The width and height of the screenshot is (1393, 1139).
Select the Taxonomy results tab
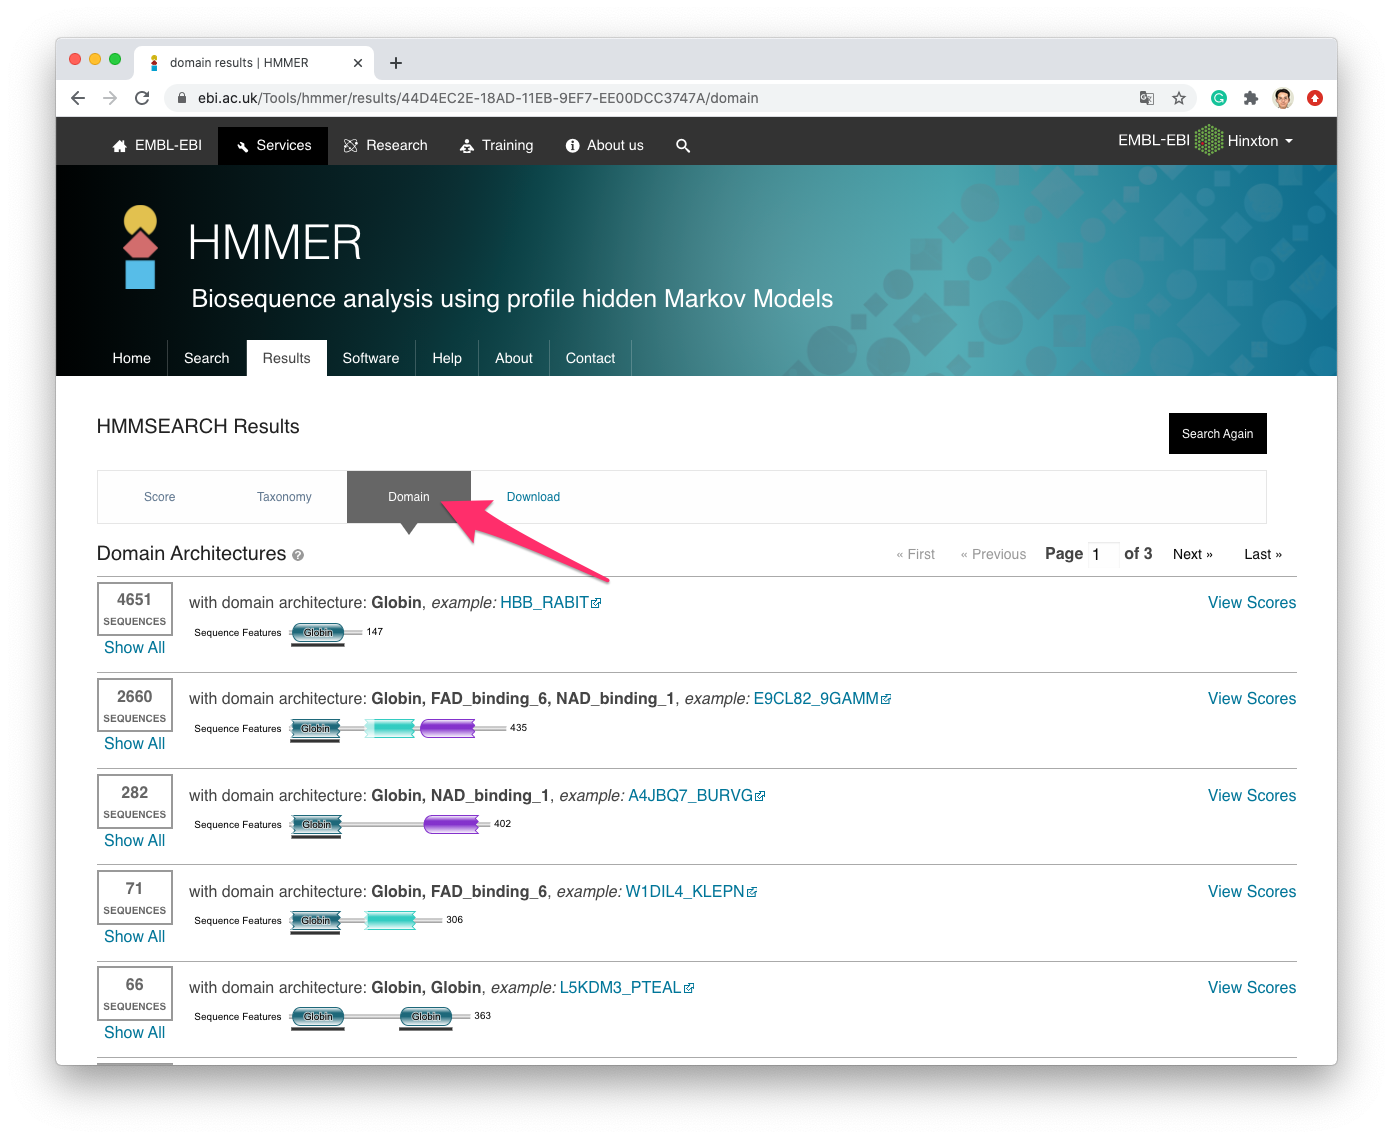click(x=284, y=496)
